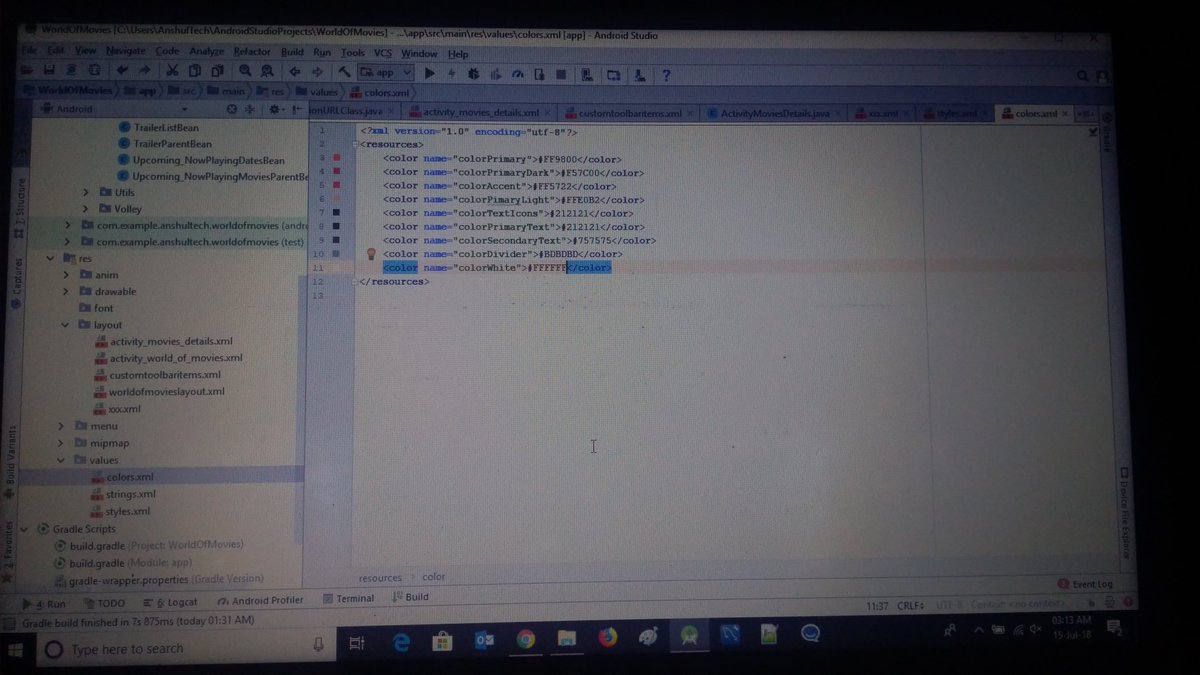Expand the Utils folder
Image resolution: width=1200 pixels, height=675 pixels.
tap(87, 192)
